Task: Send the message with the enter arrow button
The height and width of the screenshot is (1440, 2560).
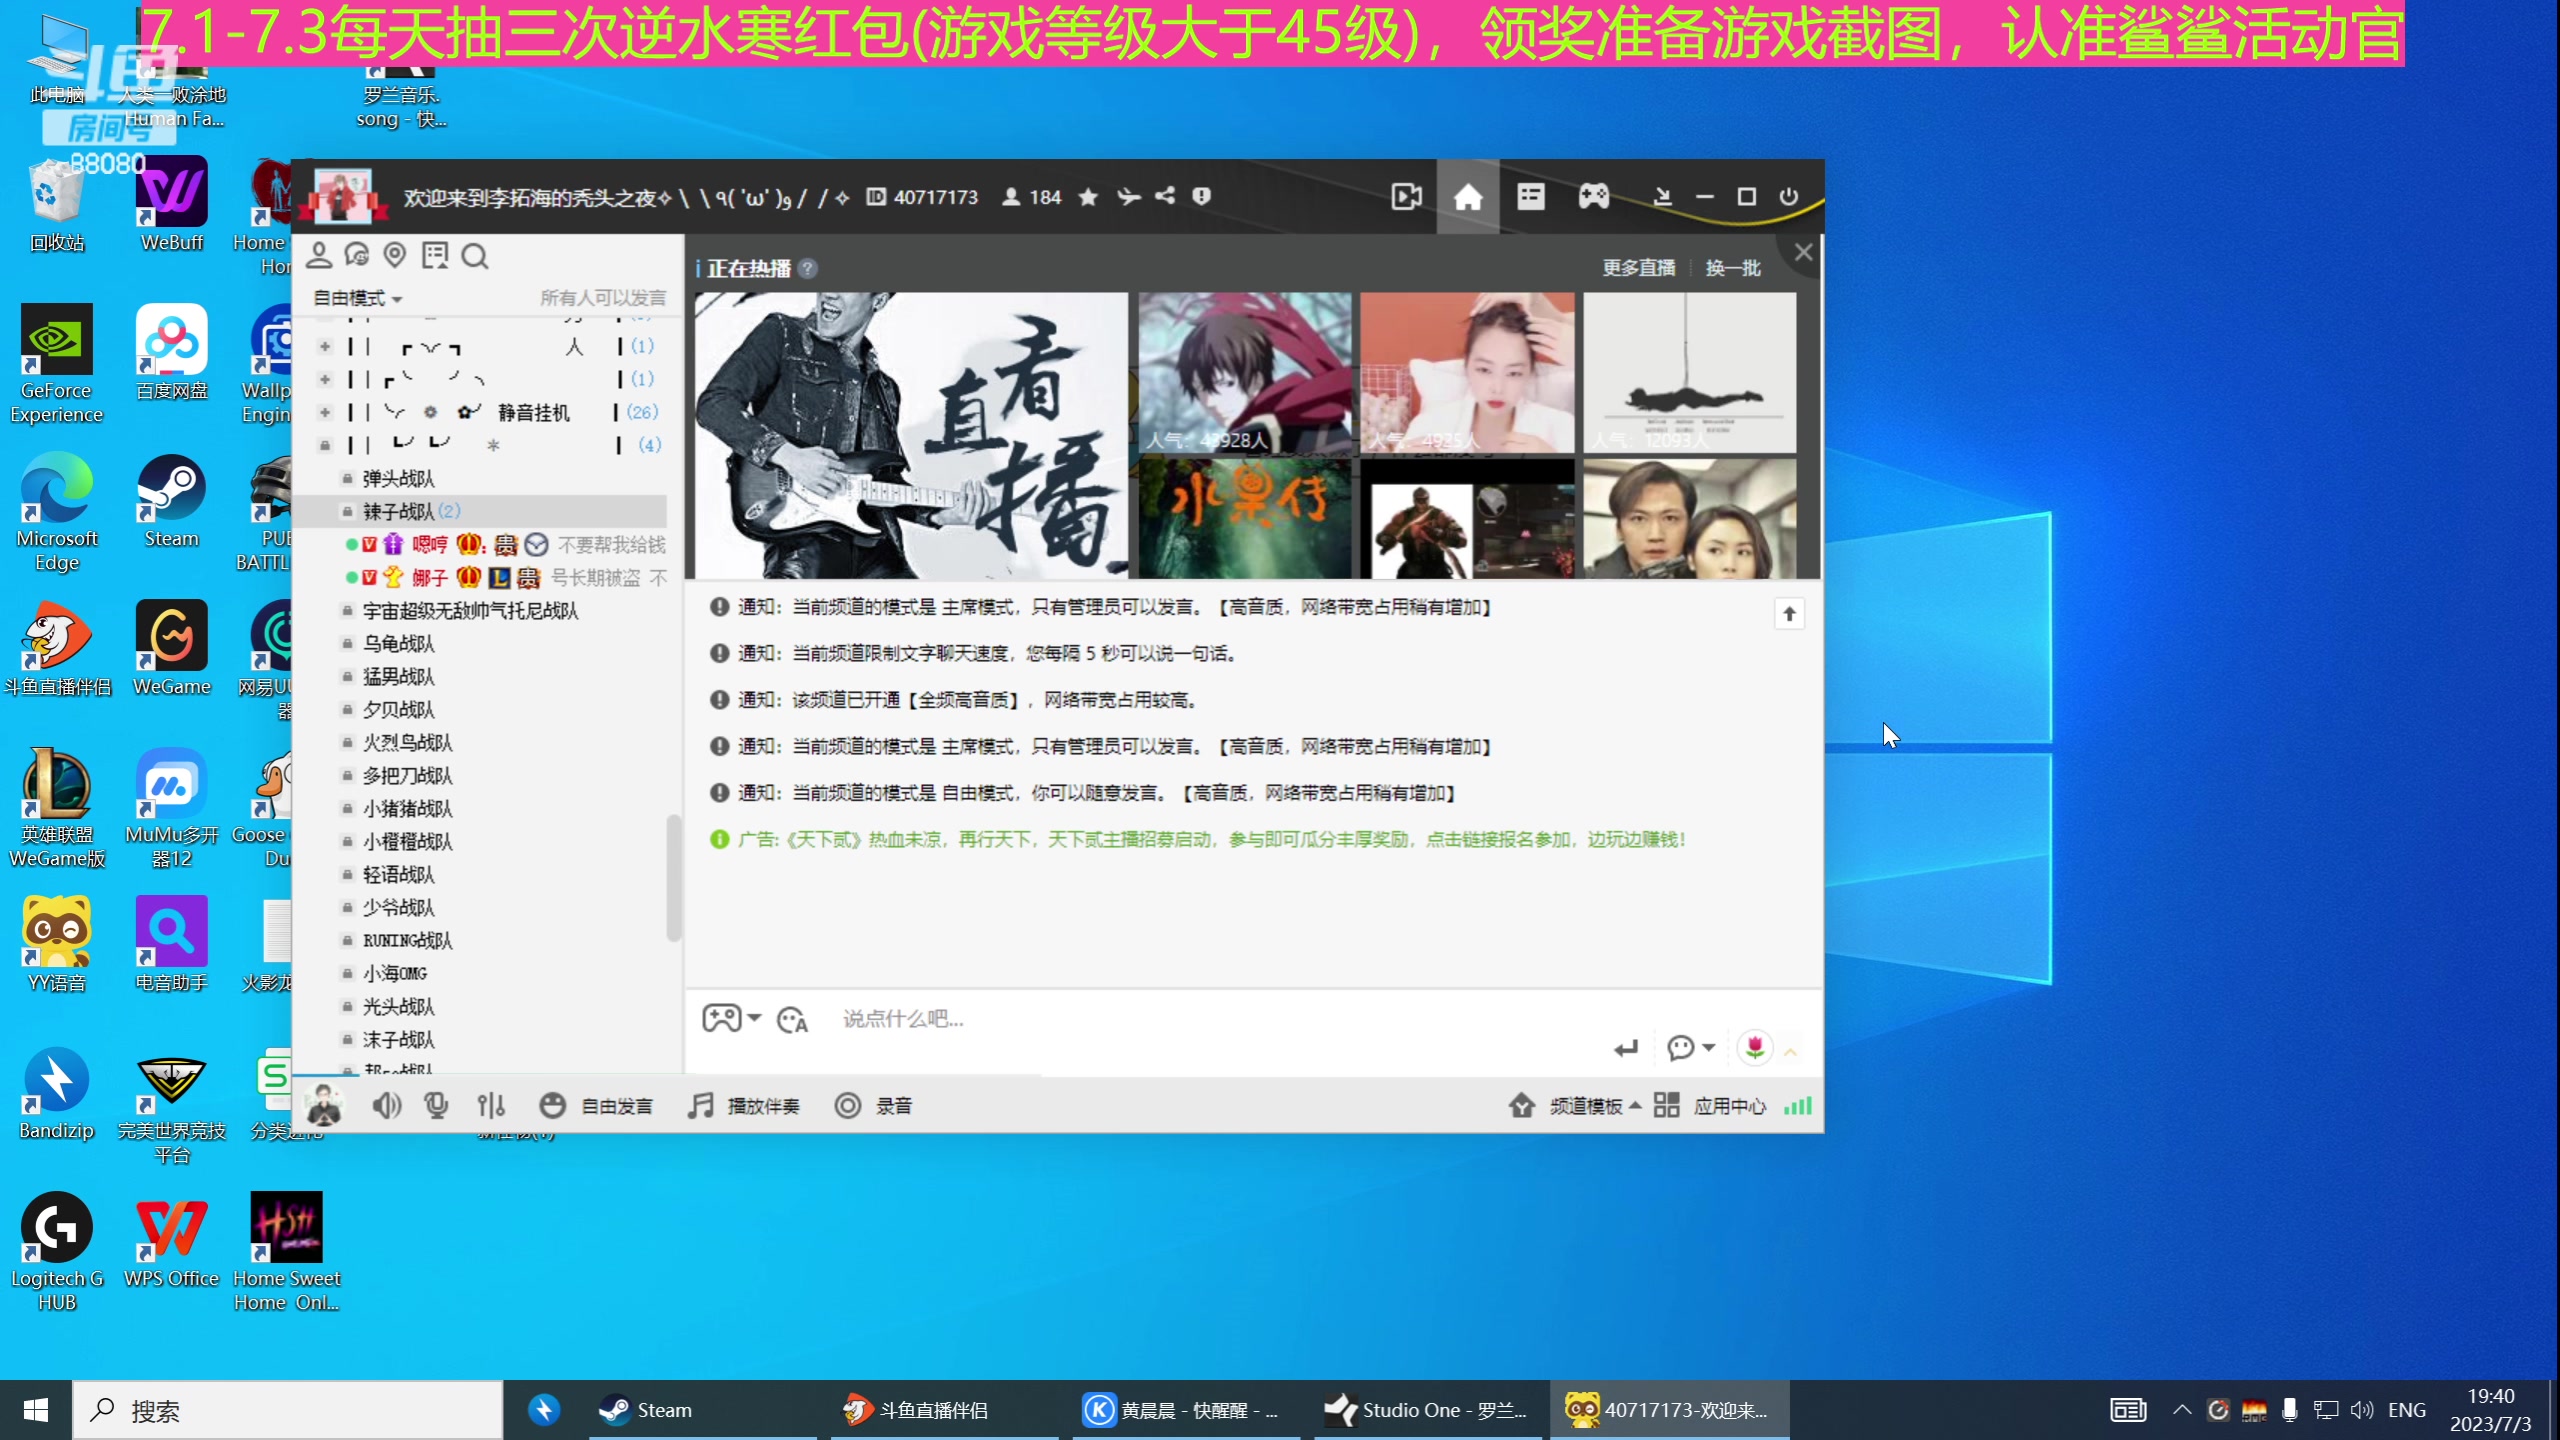Action: pos(1625,1047)
